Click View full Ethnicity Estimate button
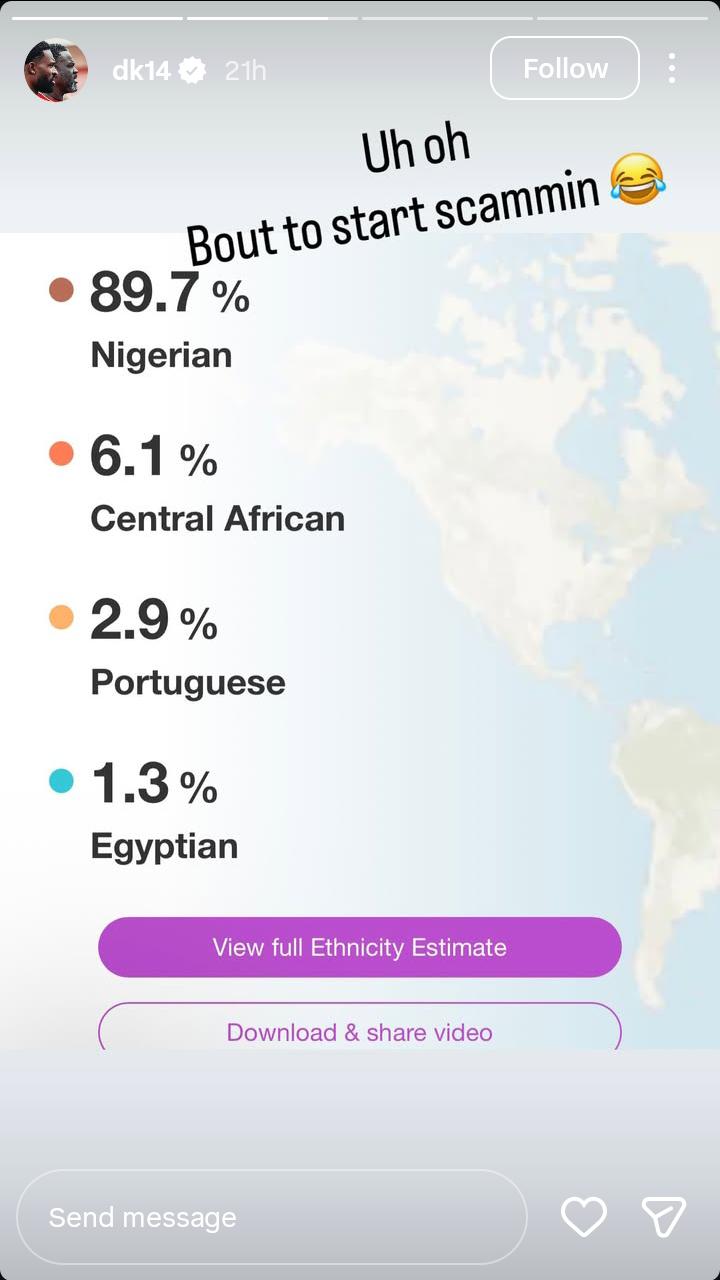Screen dimensions: 720x1280 pyautogui.click(x=360, y=947)
